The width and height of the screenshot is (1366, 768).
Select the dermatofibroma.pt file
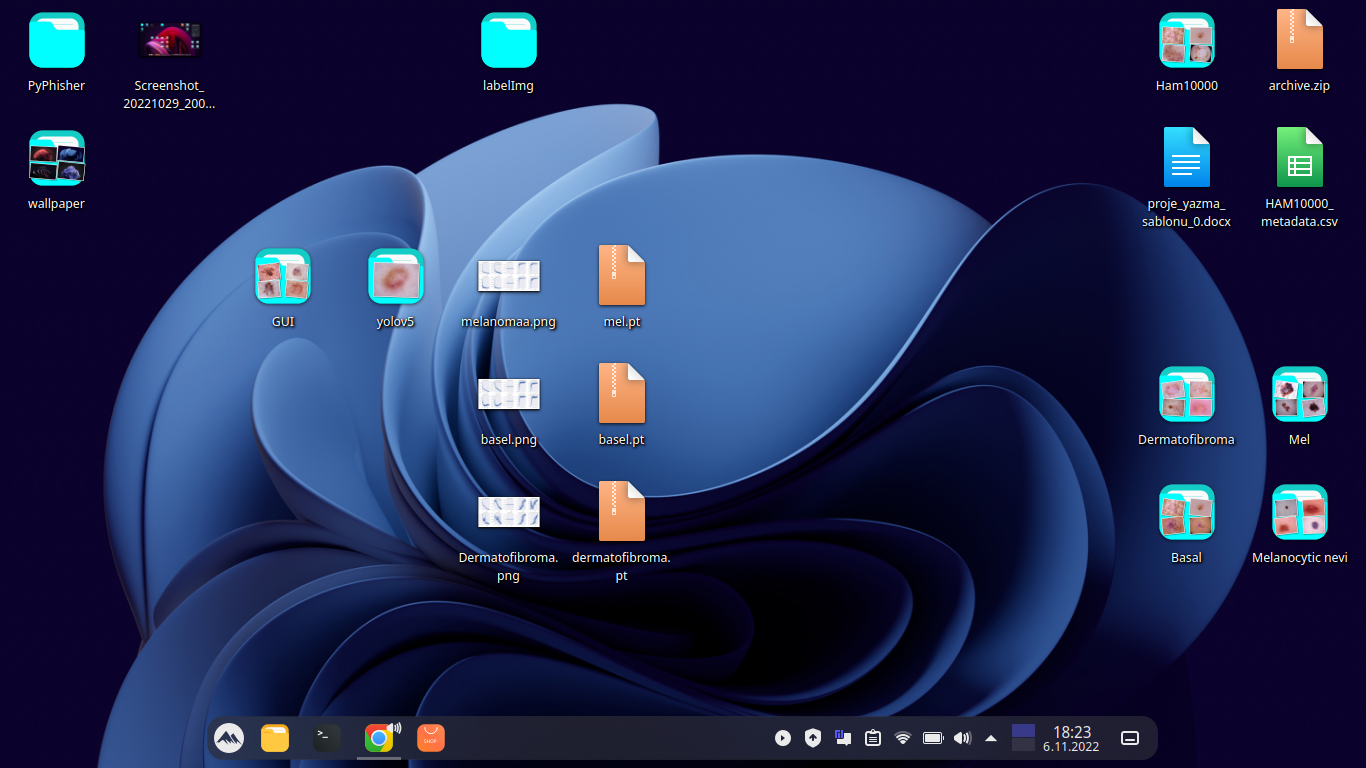[622, 511]
